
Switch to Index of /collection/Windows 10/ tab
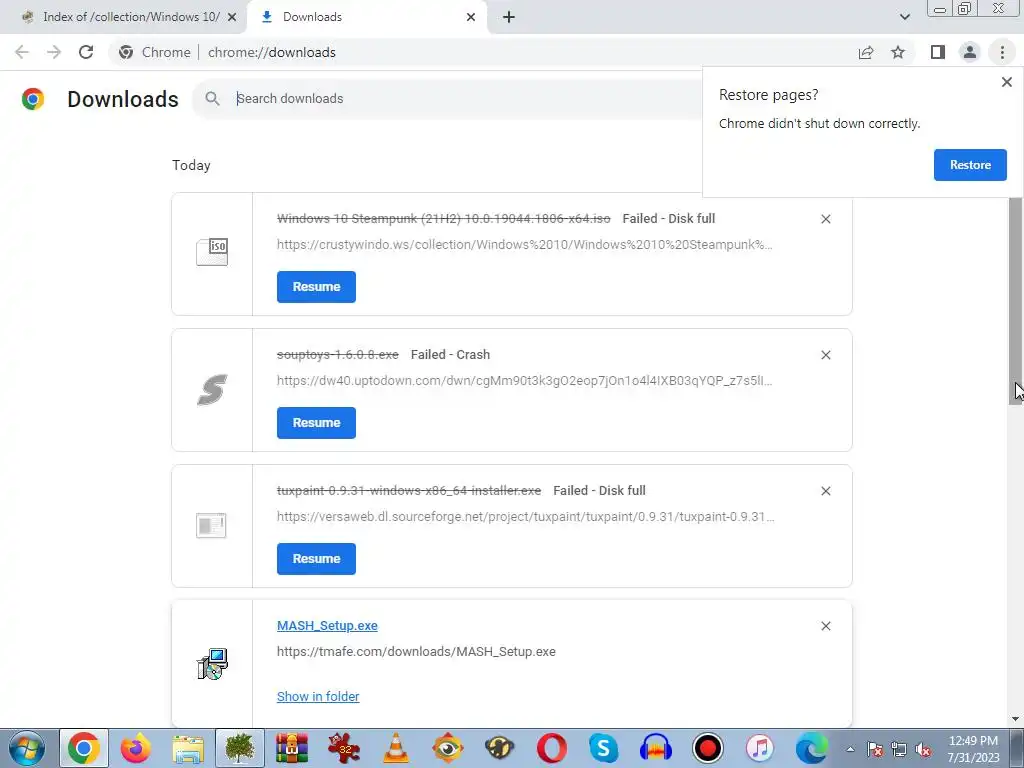[131, 17]
